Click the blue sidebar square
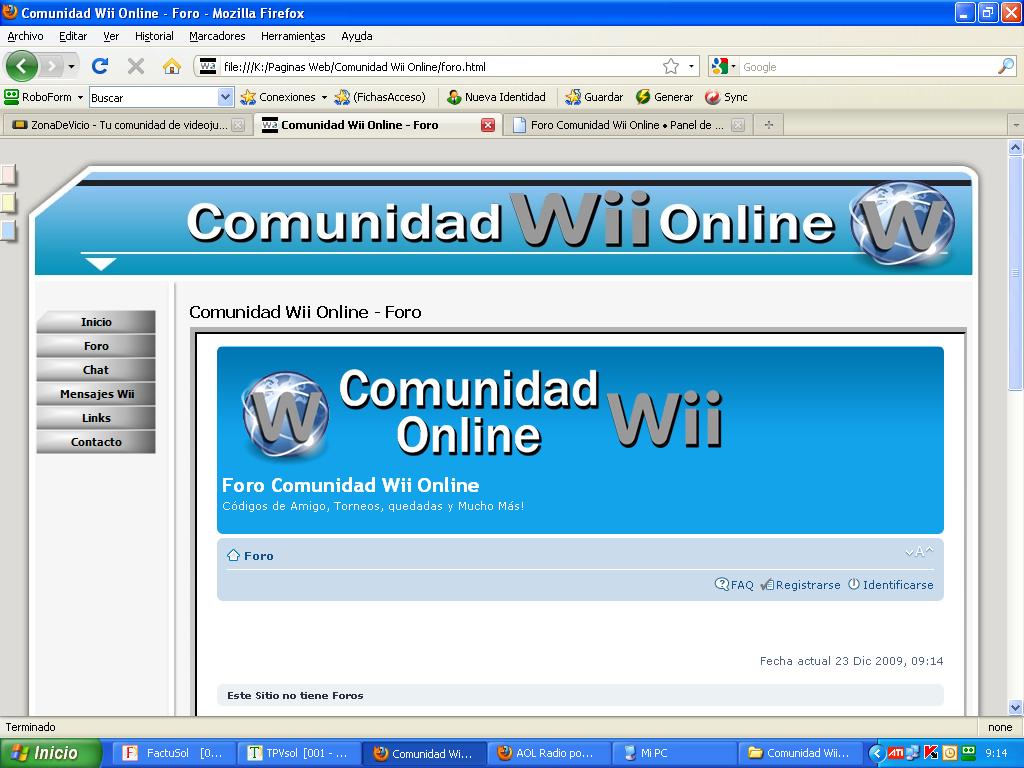Screen dimensions: 1024x768 (x=7, y=231)
